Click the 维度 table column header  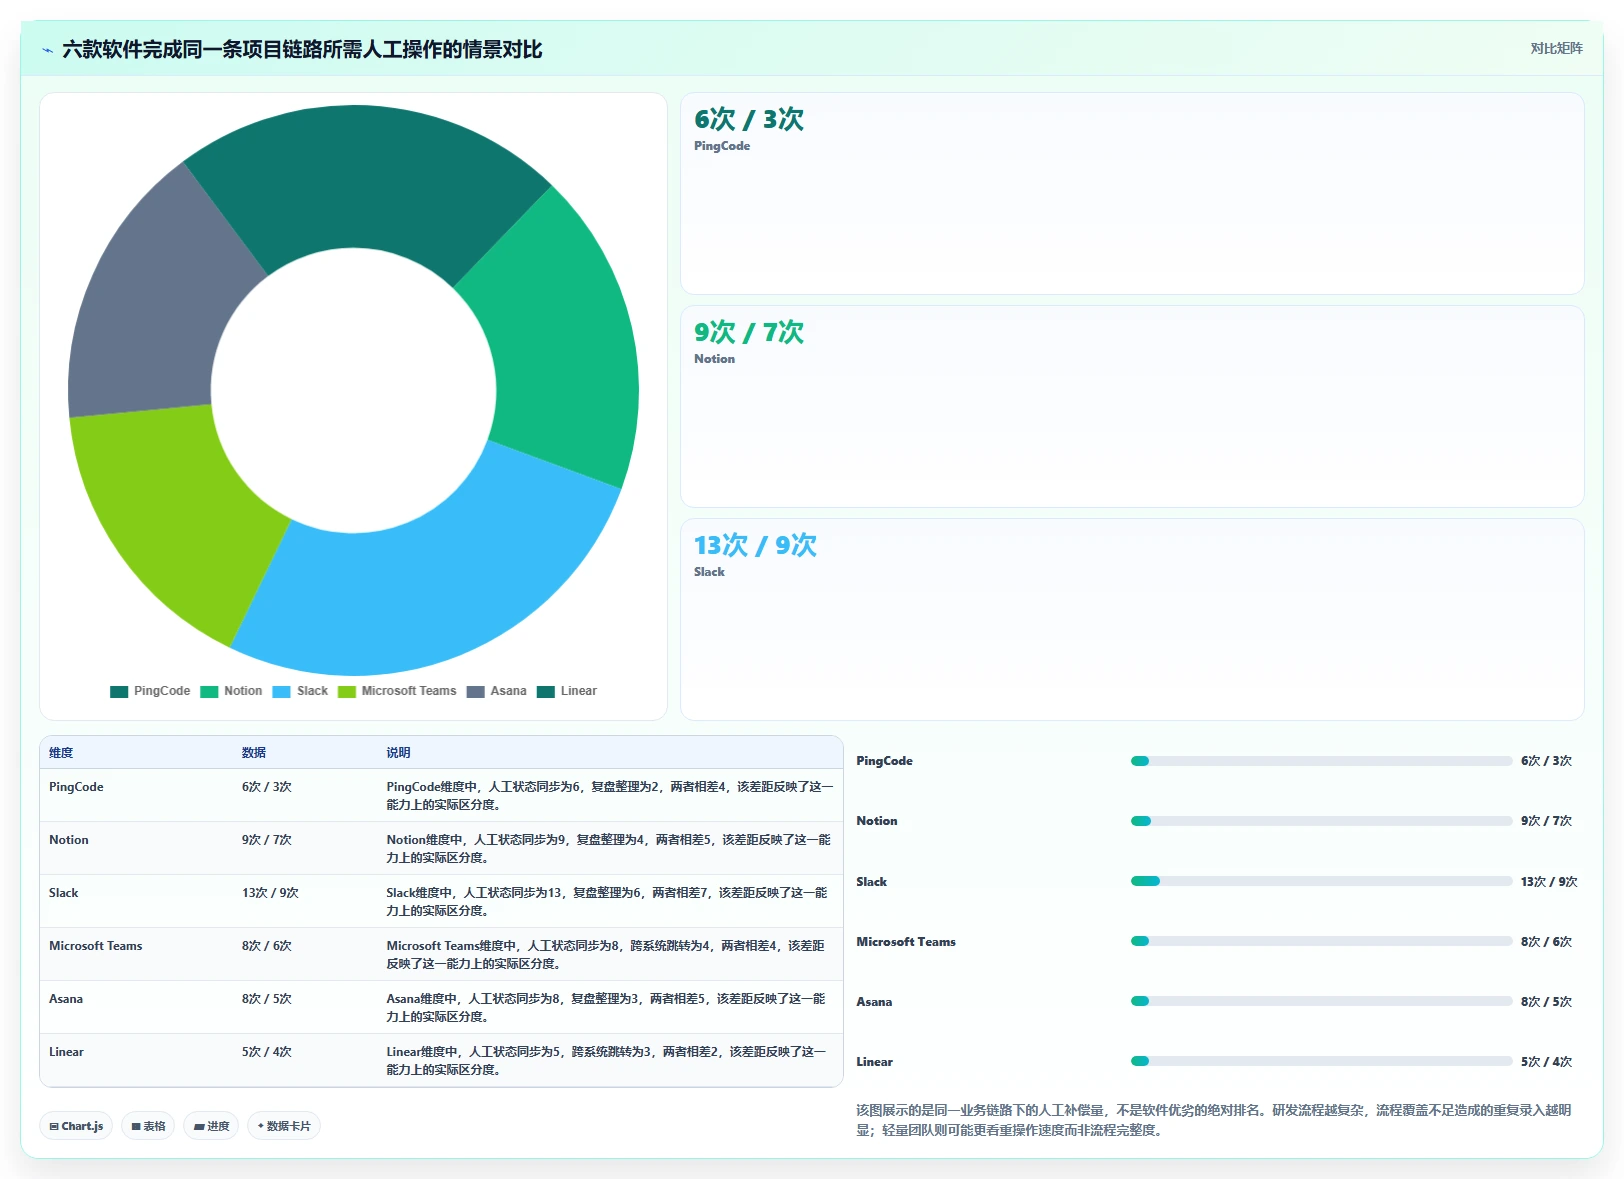click(61, 753)
